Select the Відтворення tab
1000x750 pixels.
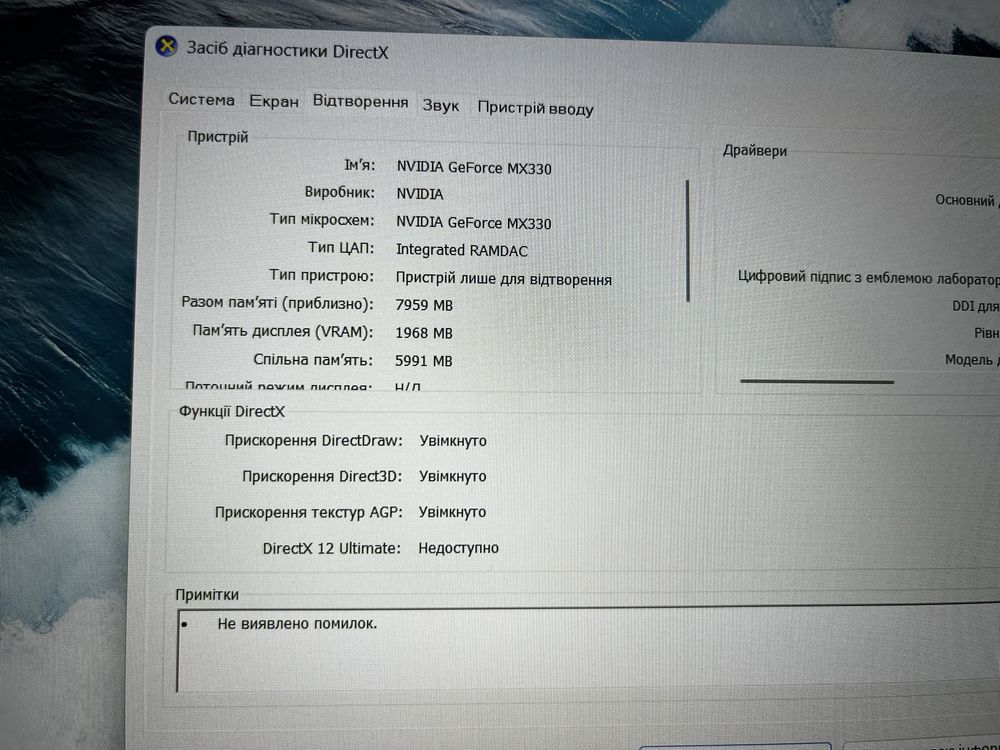(x=360, y=102)
